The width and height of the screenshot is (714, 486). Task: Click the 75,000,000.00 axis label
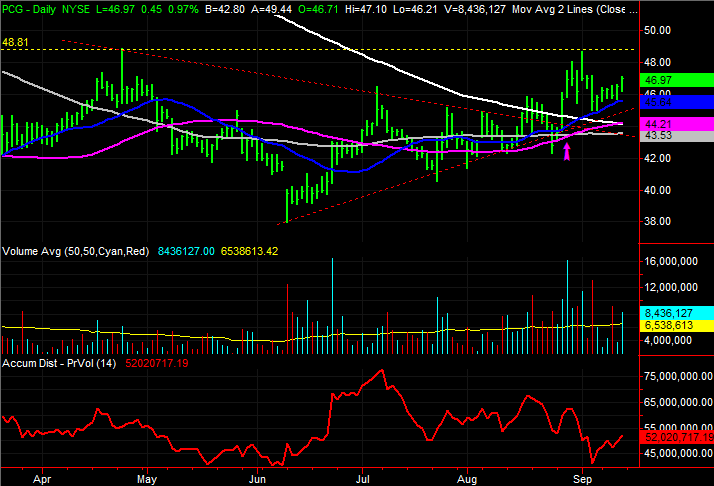[678, 376]
